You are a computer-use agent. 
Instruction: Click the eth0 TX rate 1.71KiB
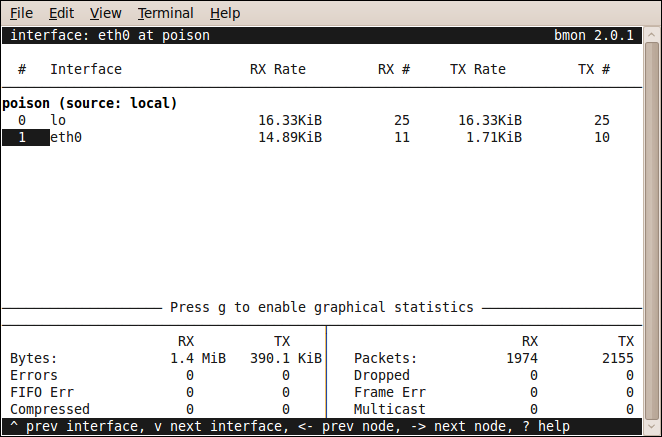(x=494, y=137)
